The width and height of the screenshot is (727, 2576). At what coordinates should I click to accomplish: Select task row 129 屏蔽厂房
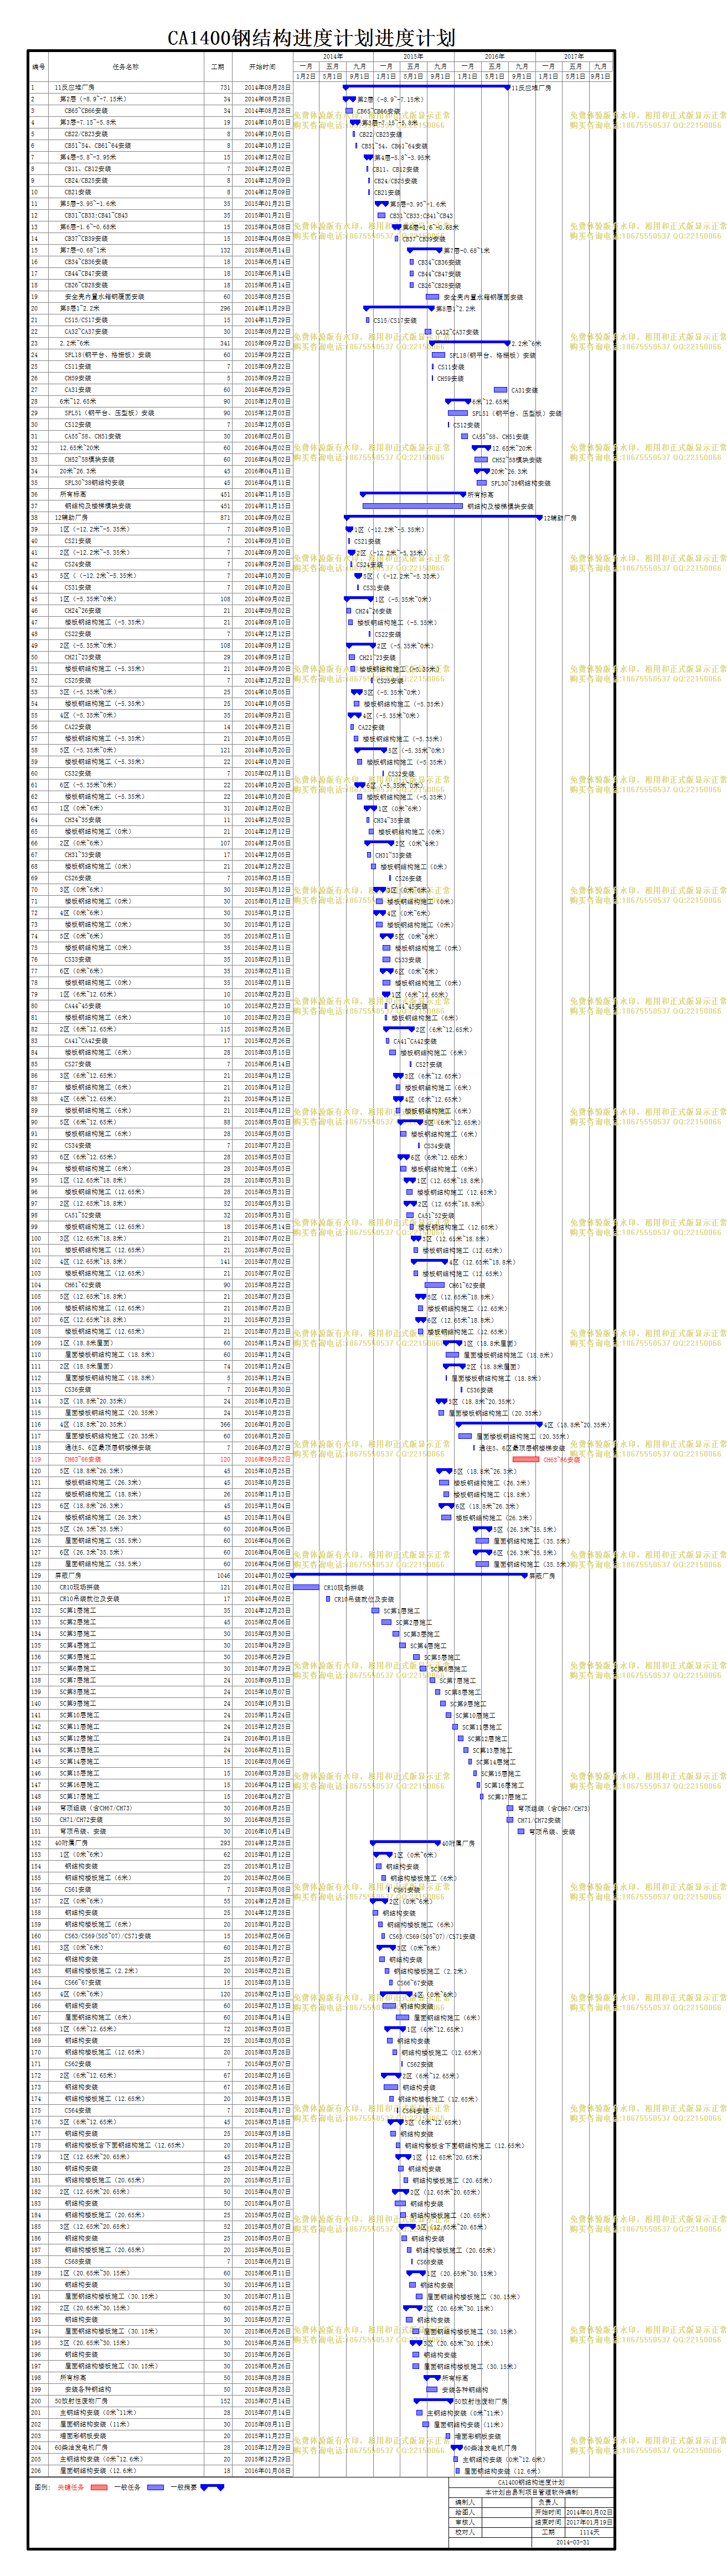pyautogui.click(x=160, y=1576)
